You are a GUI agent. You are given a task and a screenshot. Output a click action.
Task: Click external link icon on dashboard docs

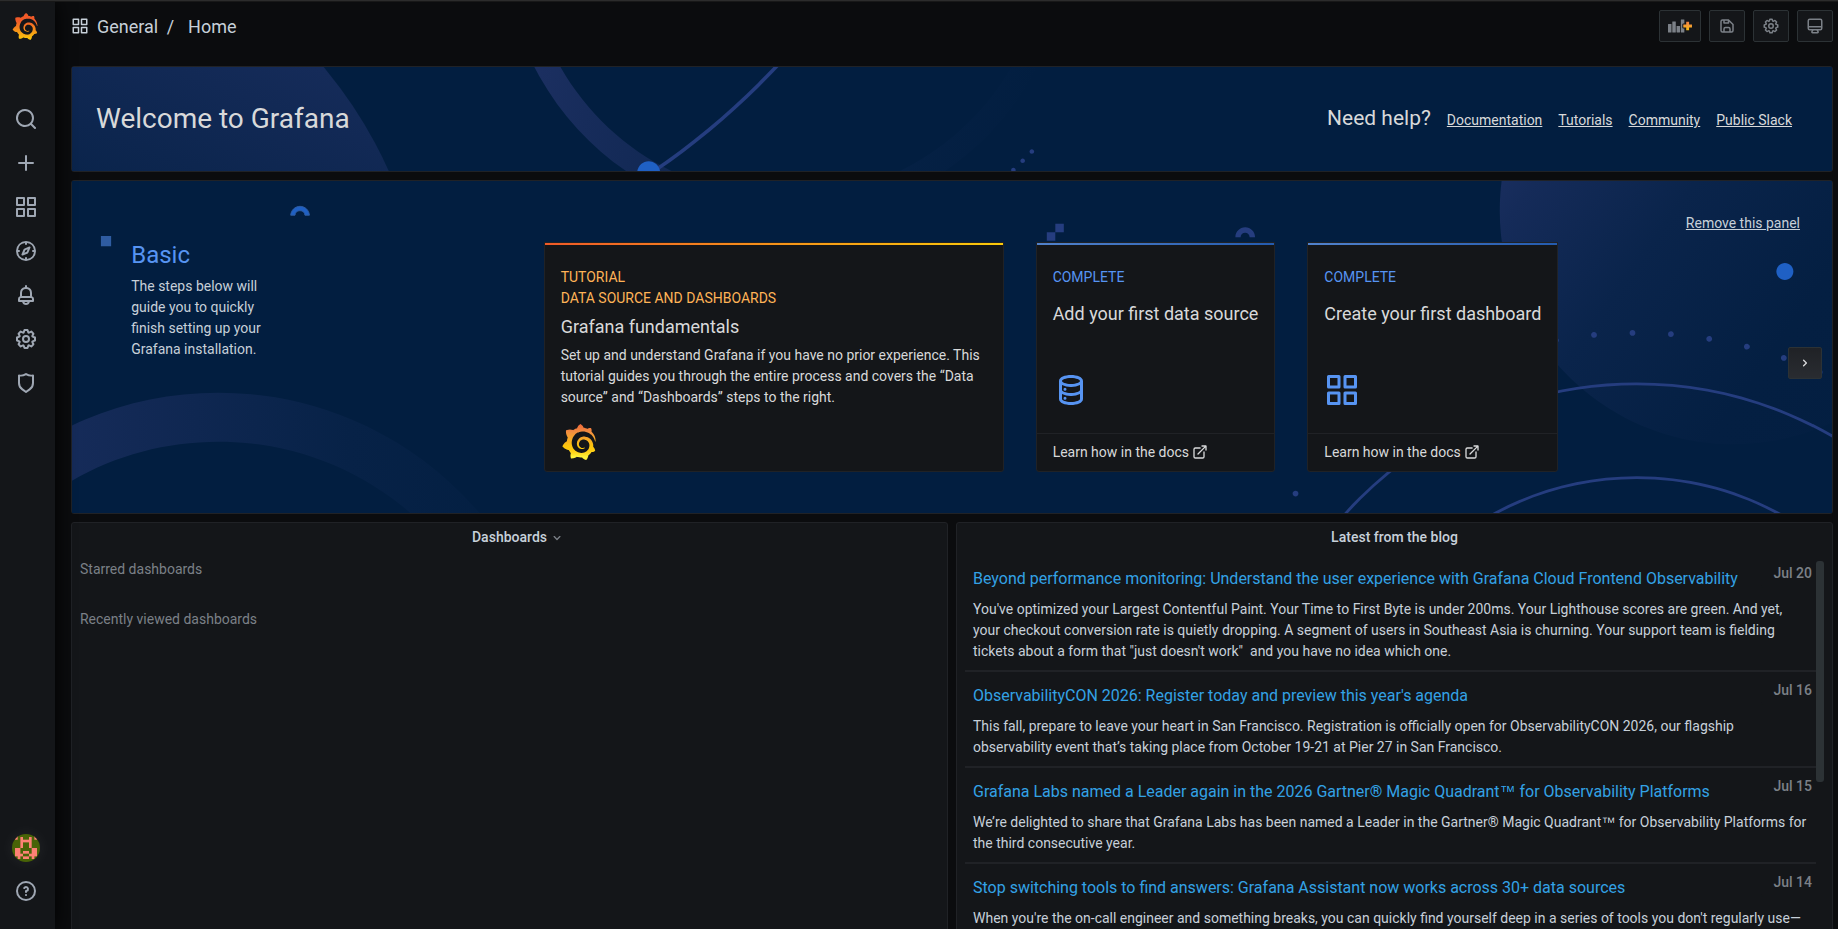click(1472, 452)
